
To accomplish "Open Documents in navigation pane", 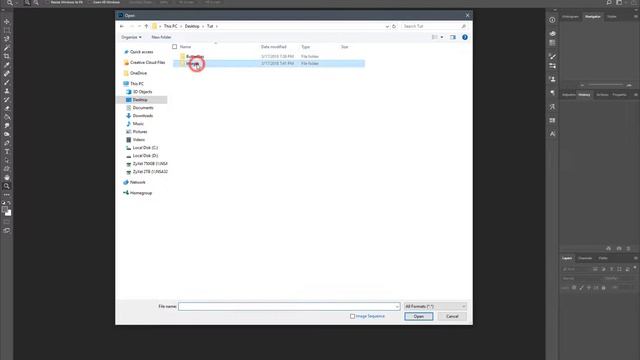I will pos(143,108).
